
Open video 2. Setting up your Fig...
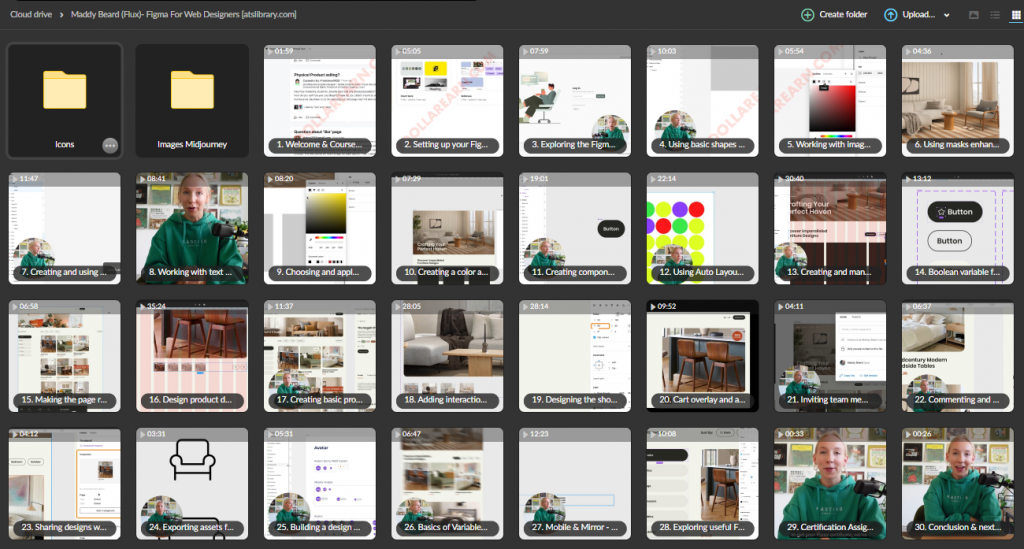tap(447, 101)
